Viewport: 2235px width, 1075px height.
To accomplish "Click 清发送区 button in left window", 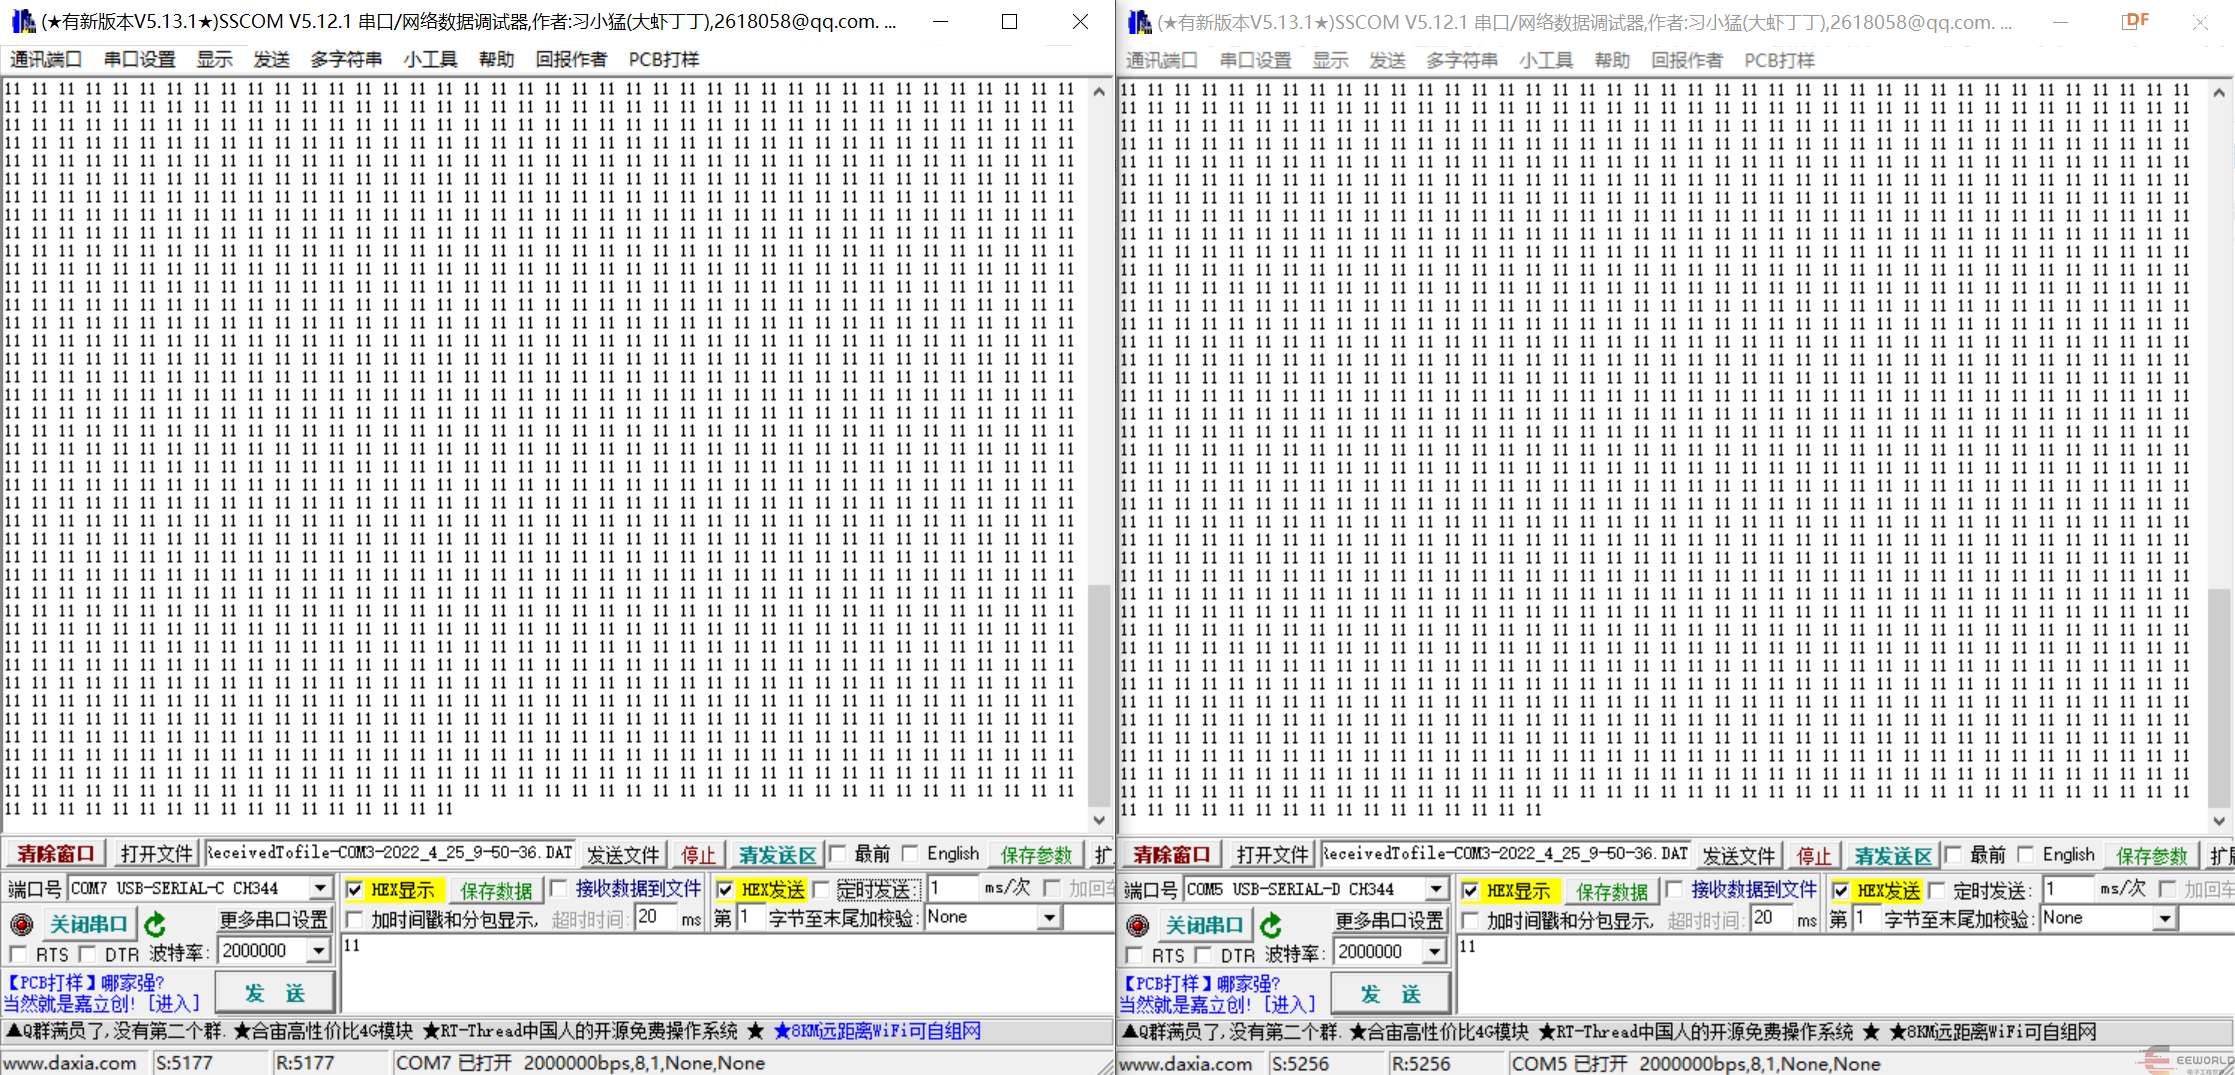I will (777, 855).
